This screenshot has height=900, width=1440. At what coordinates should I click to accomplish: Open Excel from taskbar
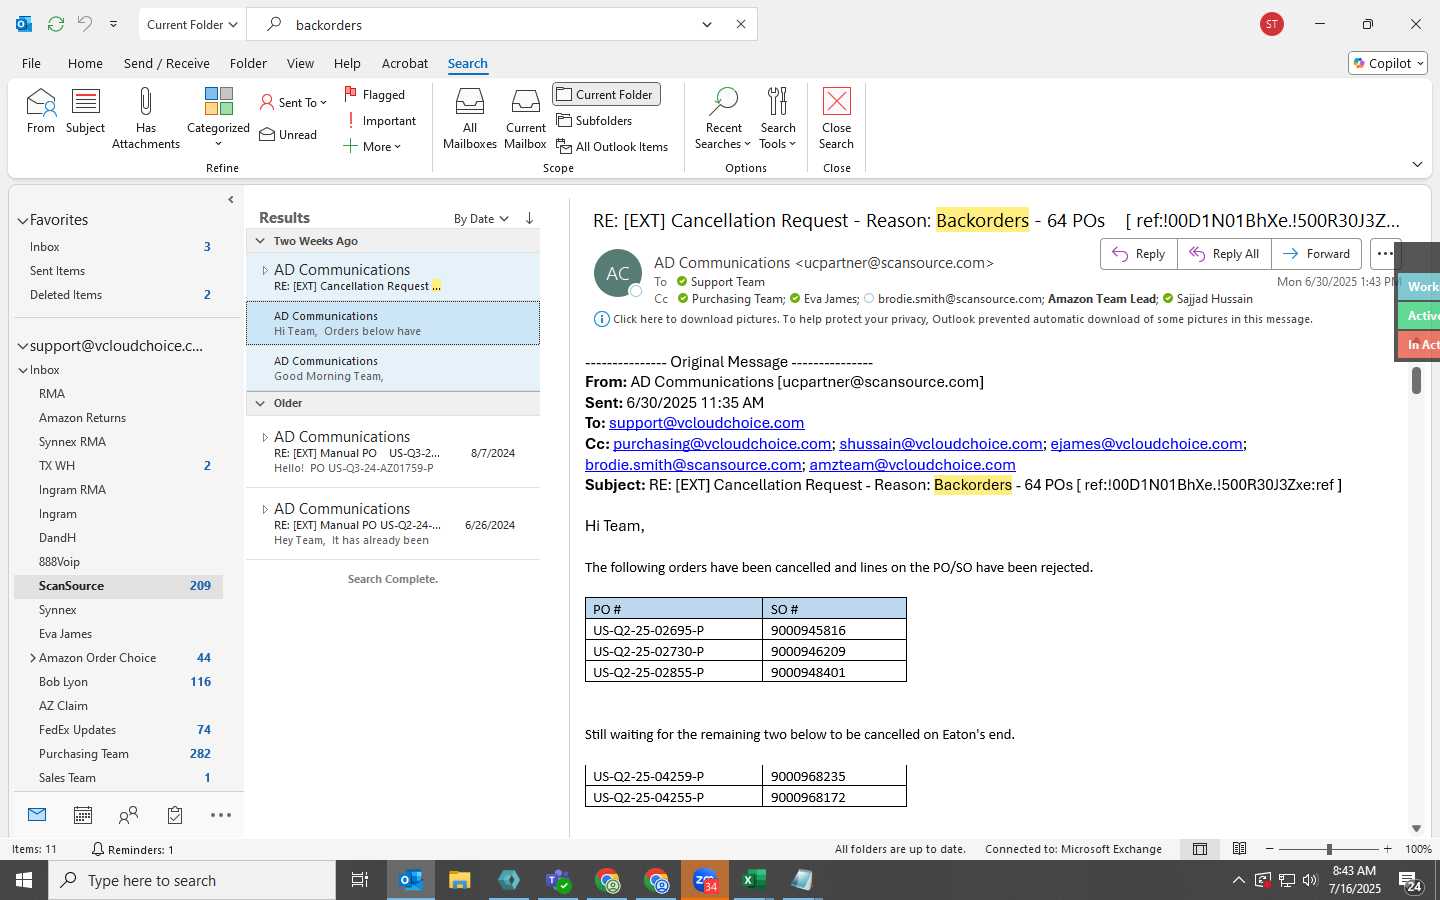[753, 880]
